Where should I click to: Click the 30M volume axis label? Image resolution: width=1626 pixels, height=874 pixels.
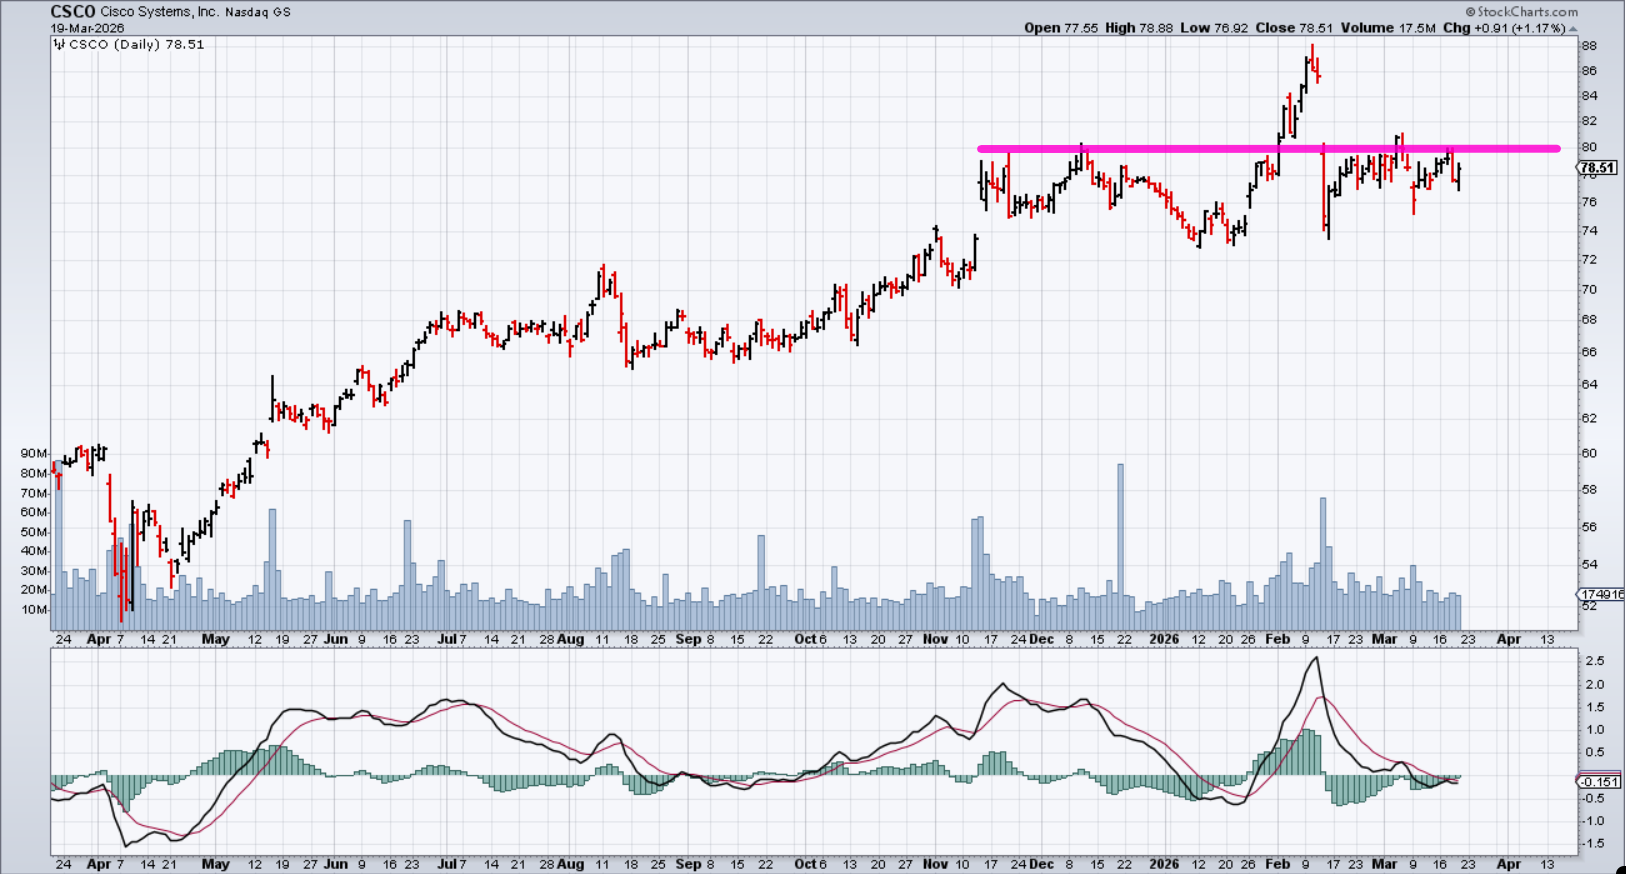pyautogui.click(x=34, y=571)
